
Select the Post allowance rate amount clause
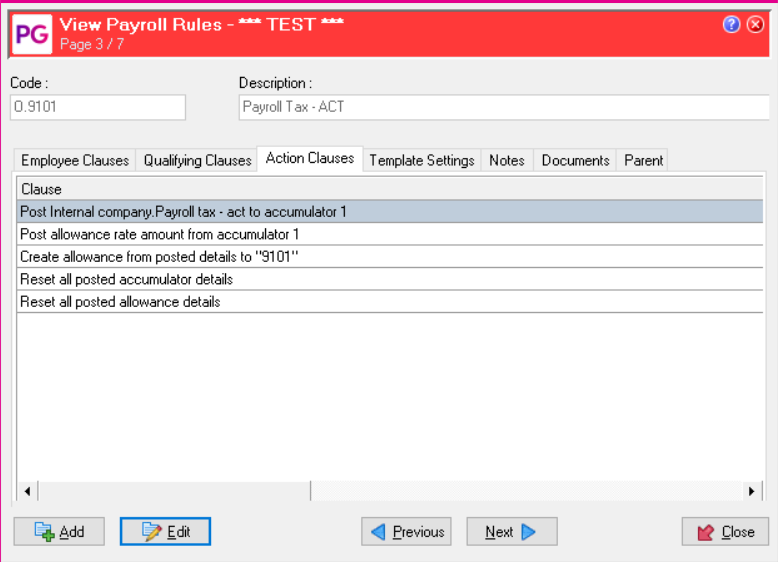pos(160,234)
